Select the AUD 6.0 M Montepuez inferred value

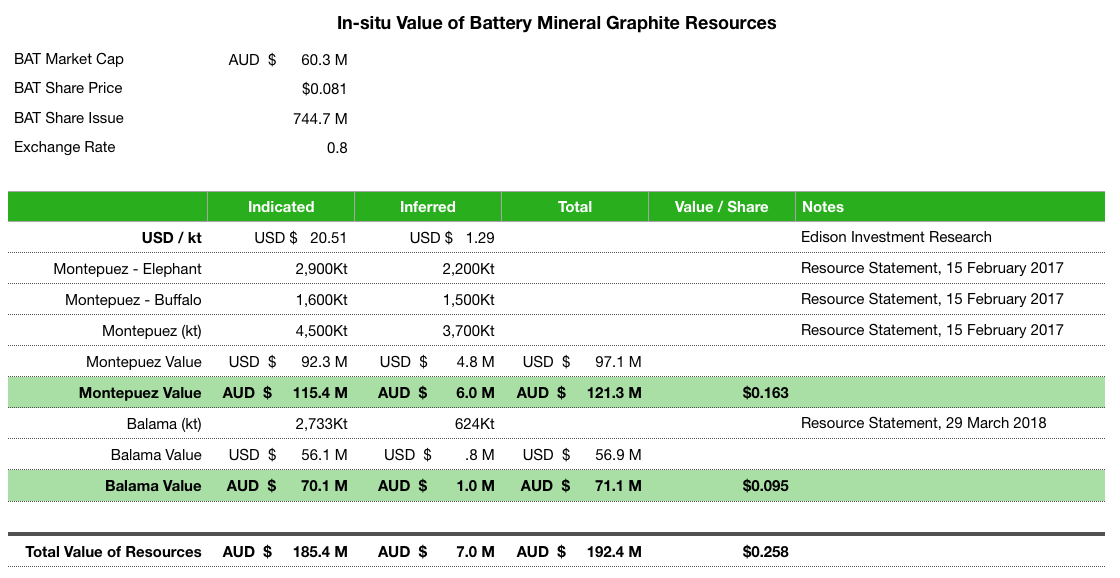[x=436, y=393]
